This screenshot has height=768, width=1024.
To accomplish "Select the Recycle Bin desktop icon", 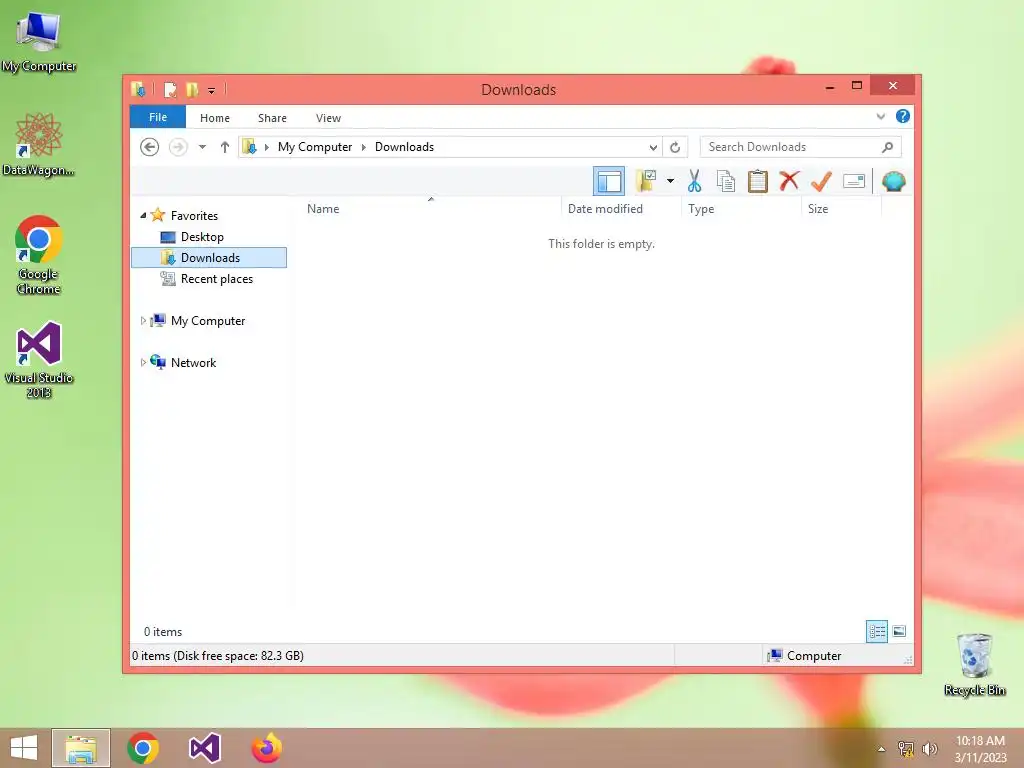I will click(x=974, y=664).
